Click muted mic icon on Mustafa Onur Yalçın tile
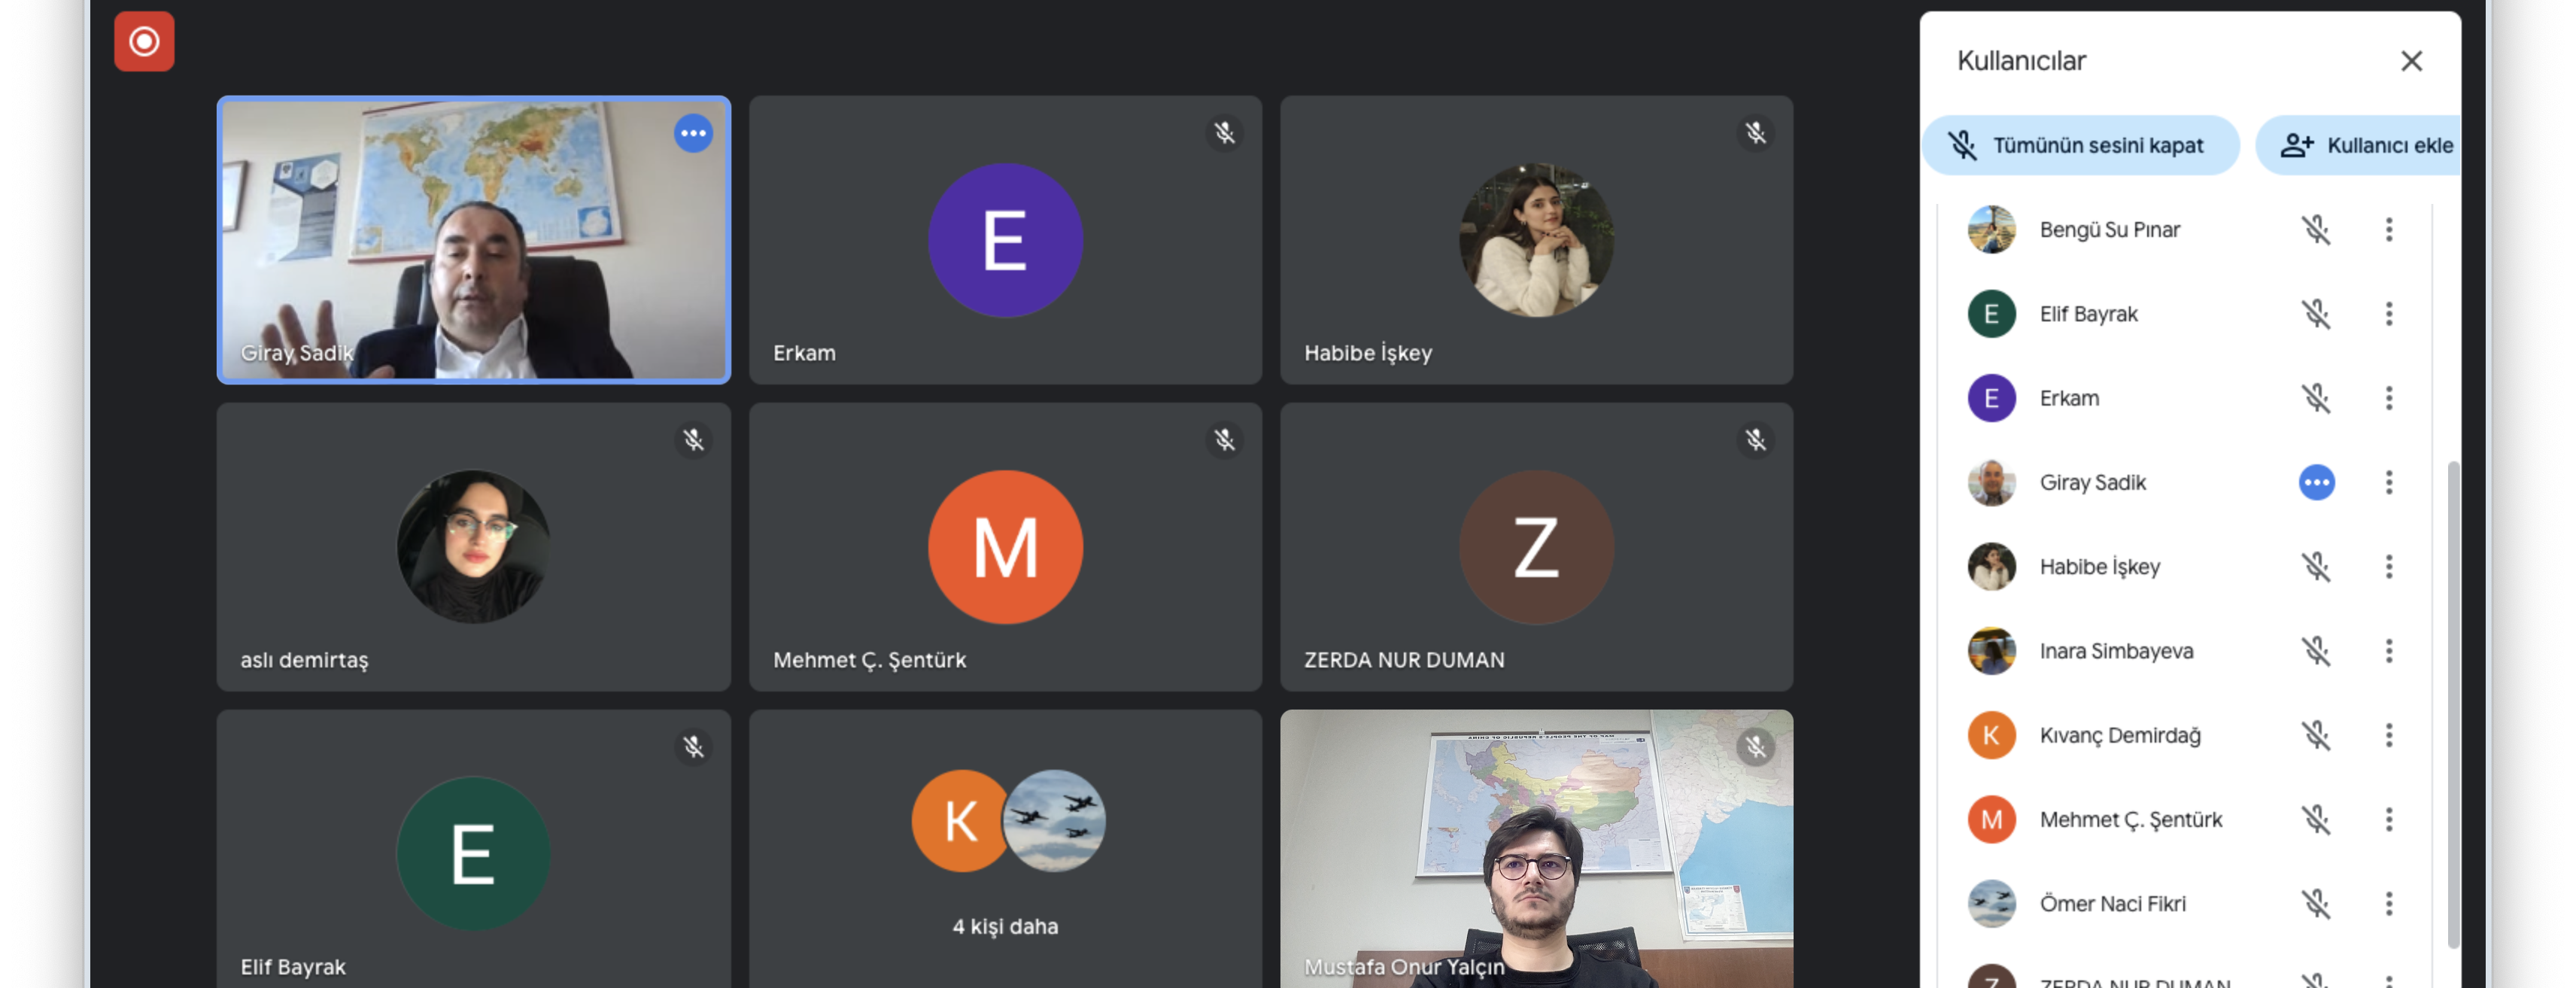The image size is (2576, 988). 1755,747
